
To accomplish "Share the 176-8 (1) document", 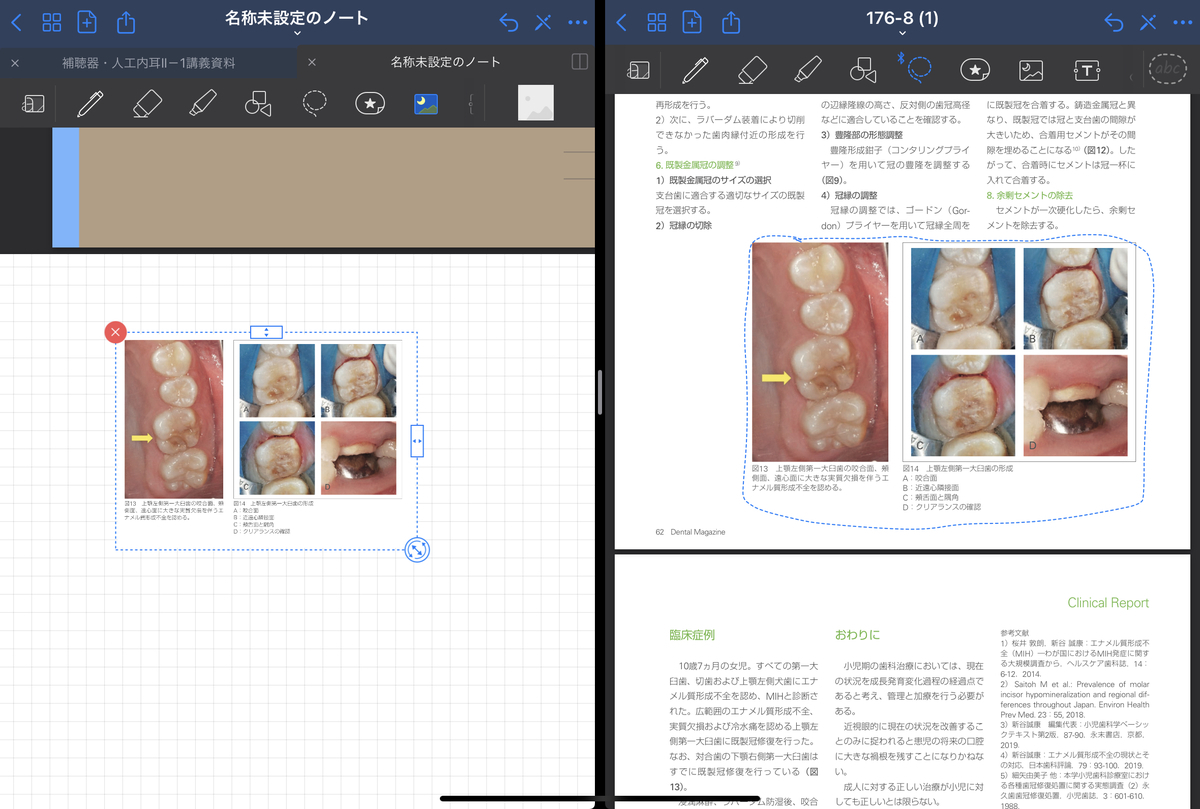I will pyautogui.click(x=731, y=21).
